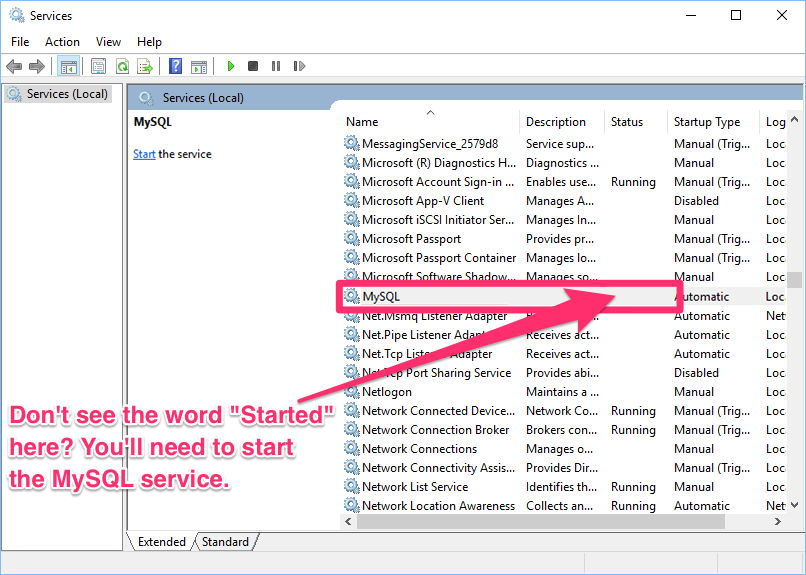The height and width of the screenshot is (575, 806).
Task: Click 'Maintains a ...' description of Netlogon
Action: pyautogui.click(x=562, y=392)
